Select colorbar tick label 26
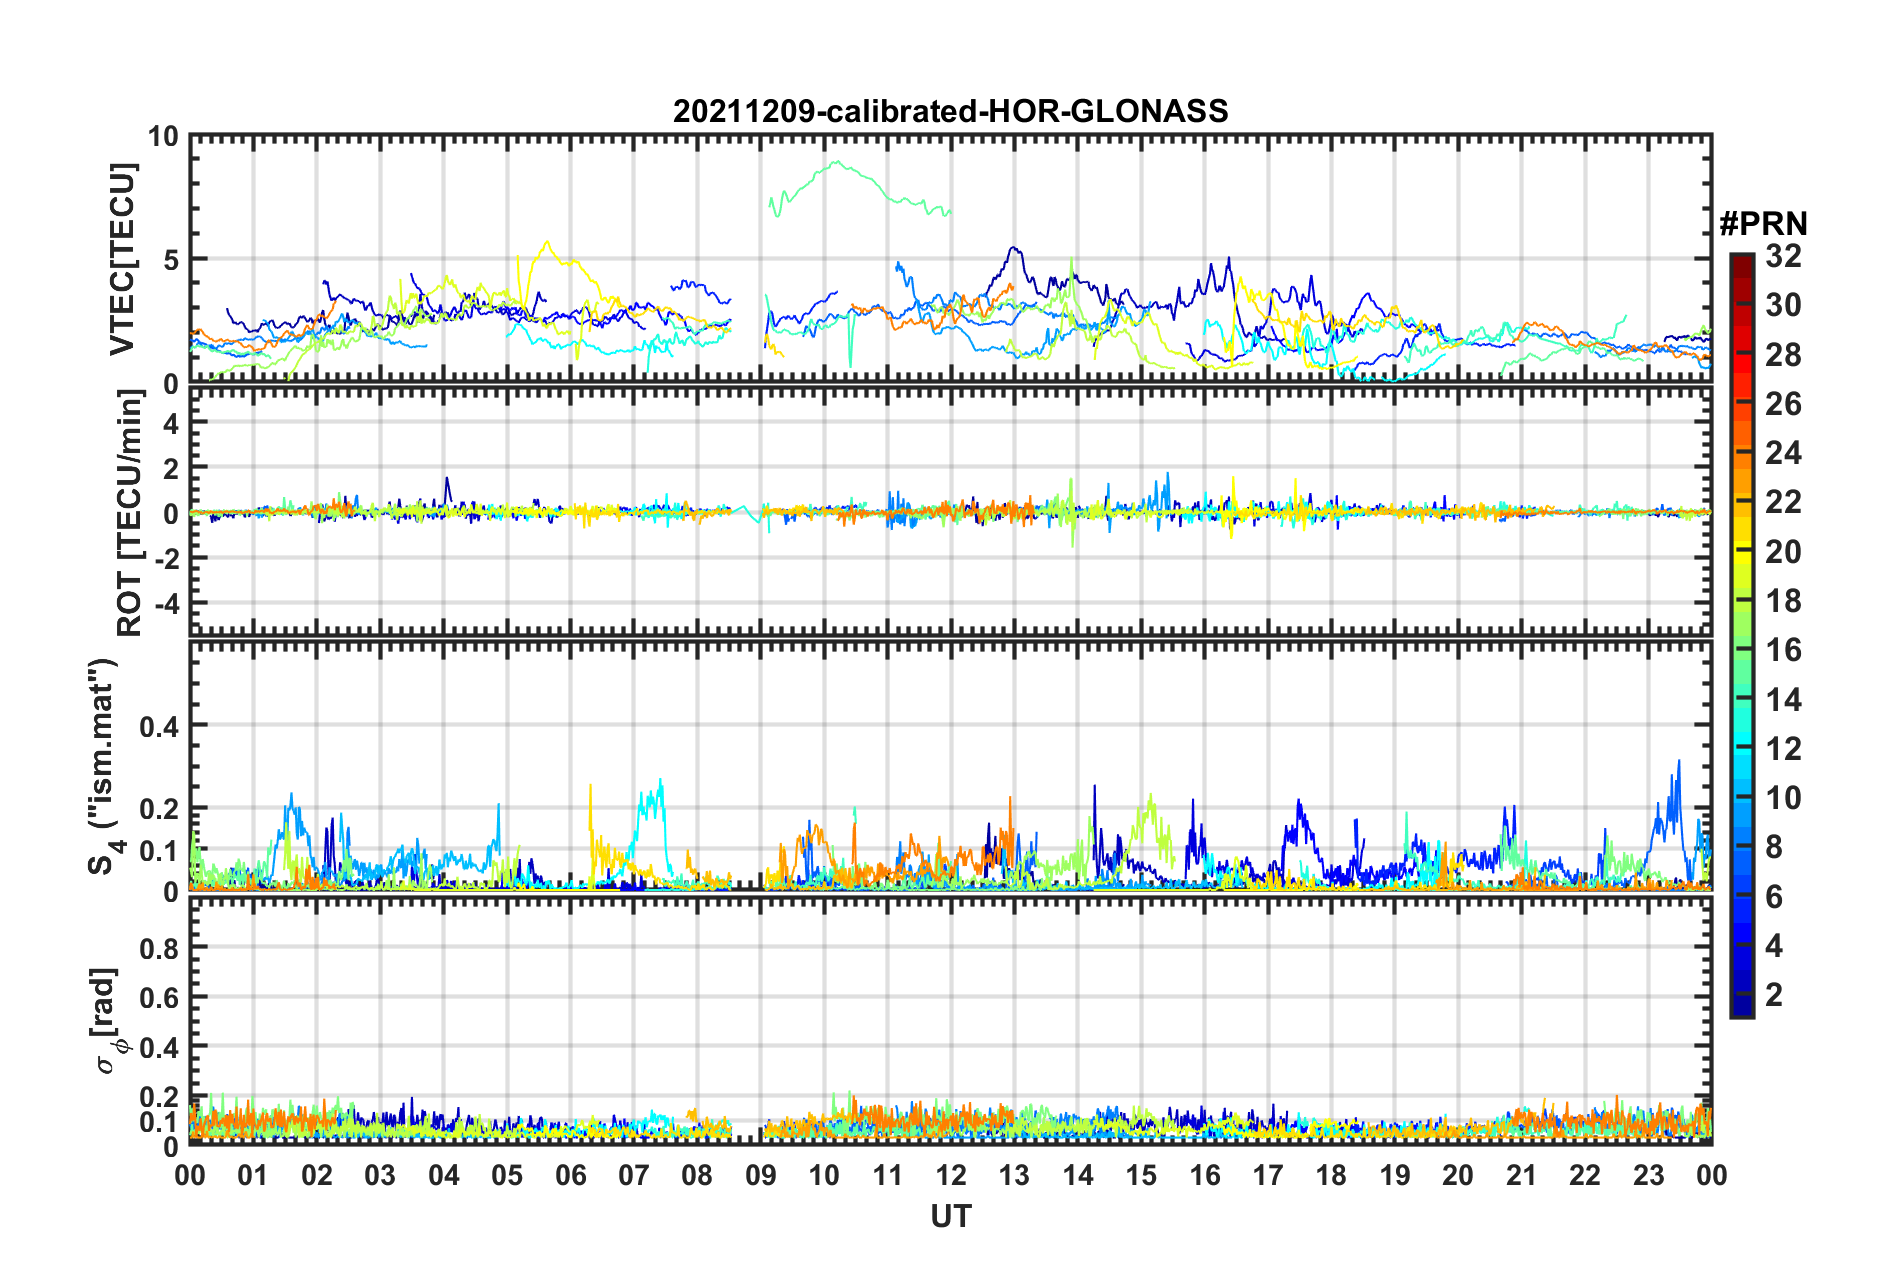The image size is (1902, 1272). pyautogui.click(x=1783, y=404)
